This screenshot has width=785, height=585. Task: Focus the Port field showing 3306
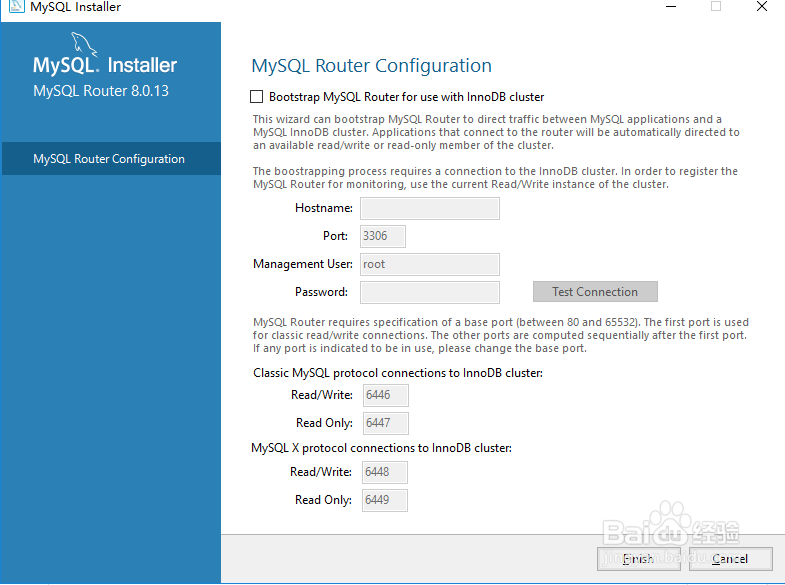(382, 236)
